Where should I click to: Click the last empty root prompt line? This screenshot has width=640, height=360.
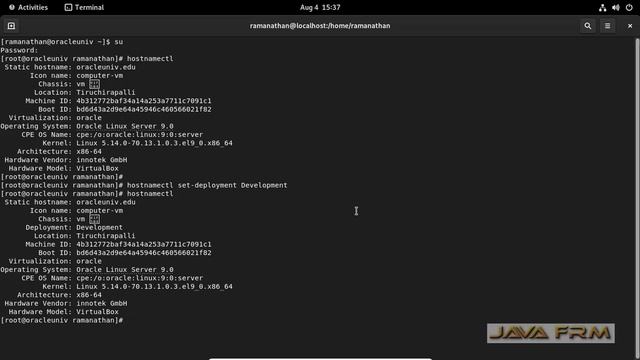point(62,320)
